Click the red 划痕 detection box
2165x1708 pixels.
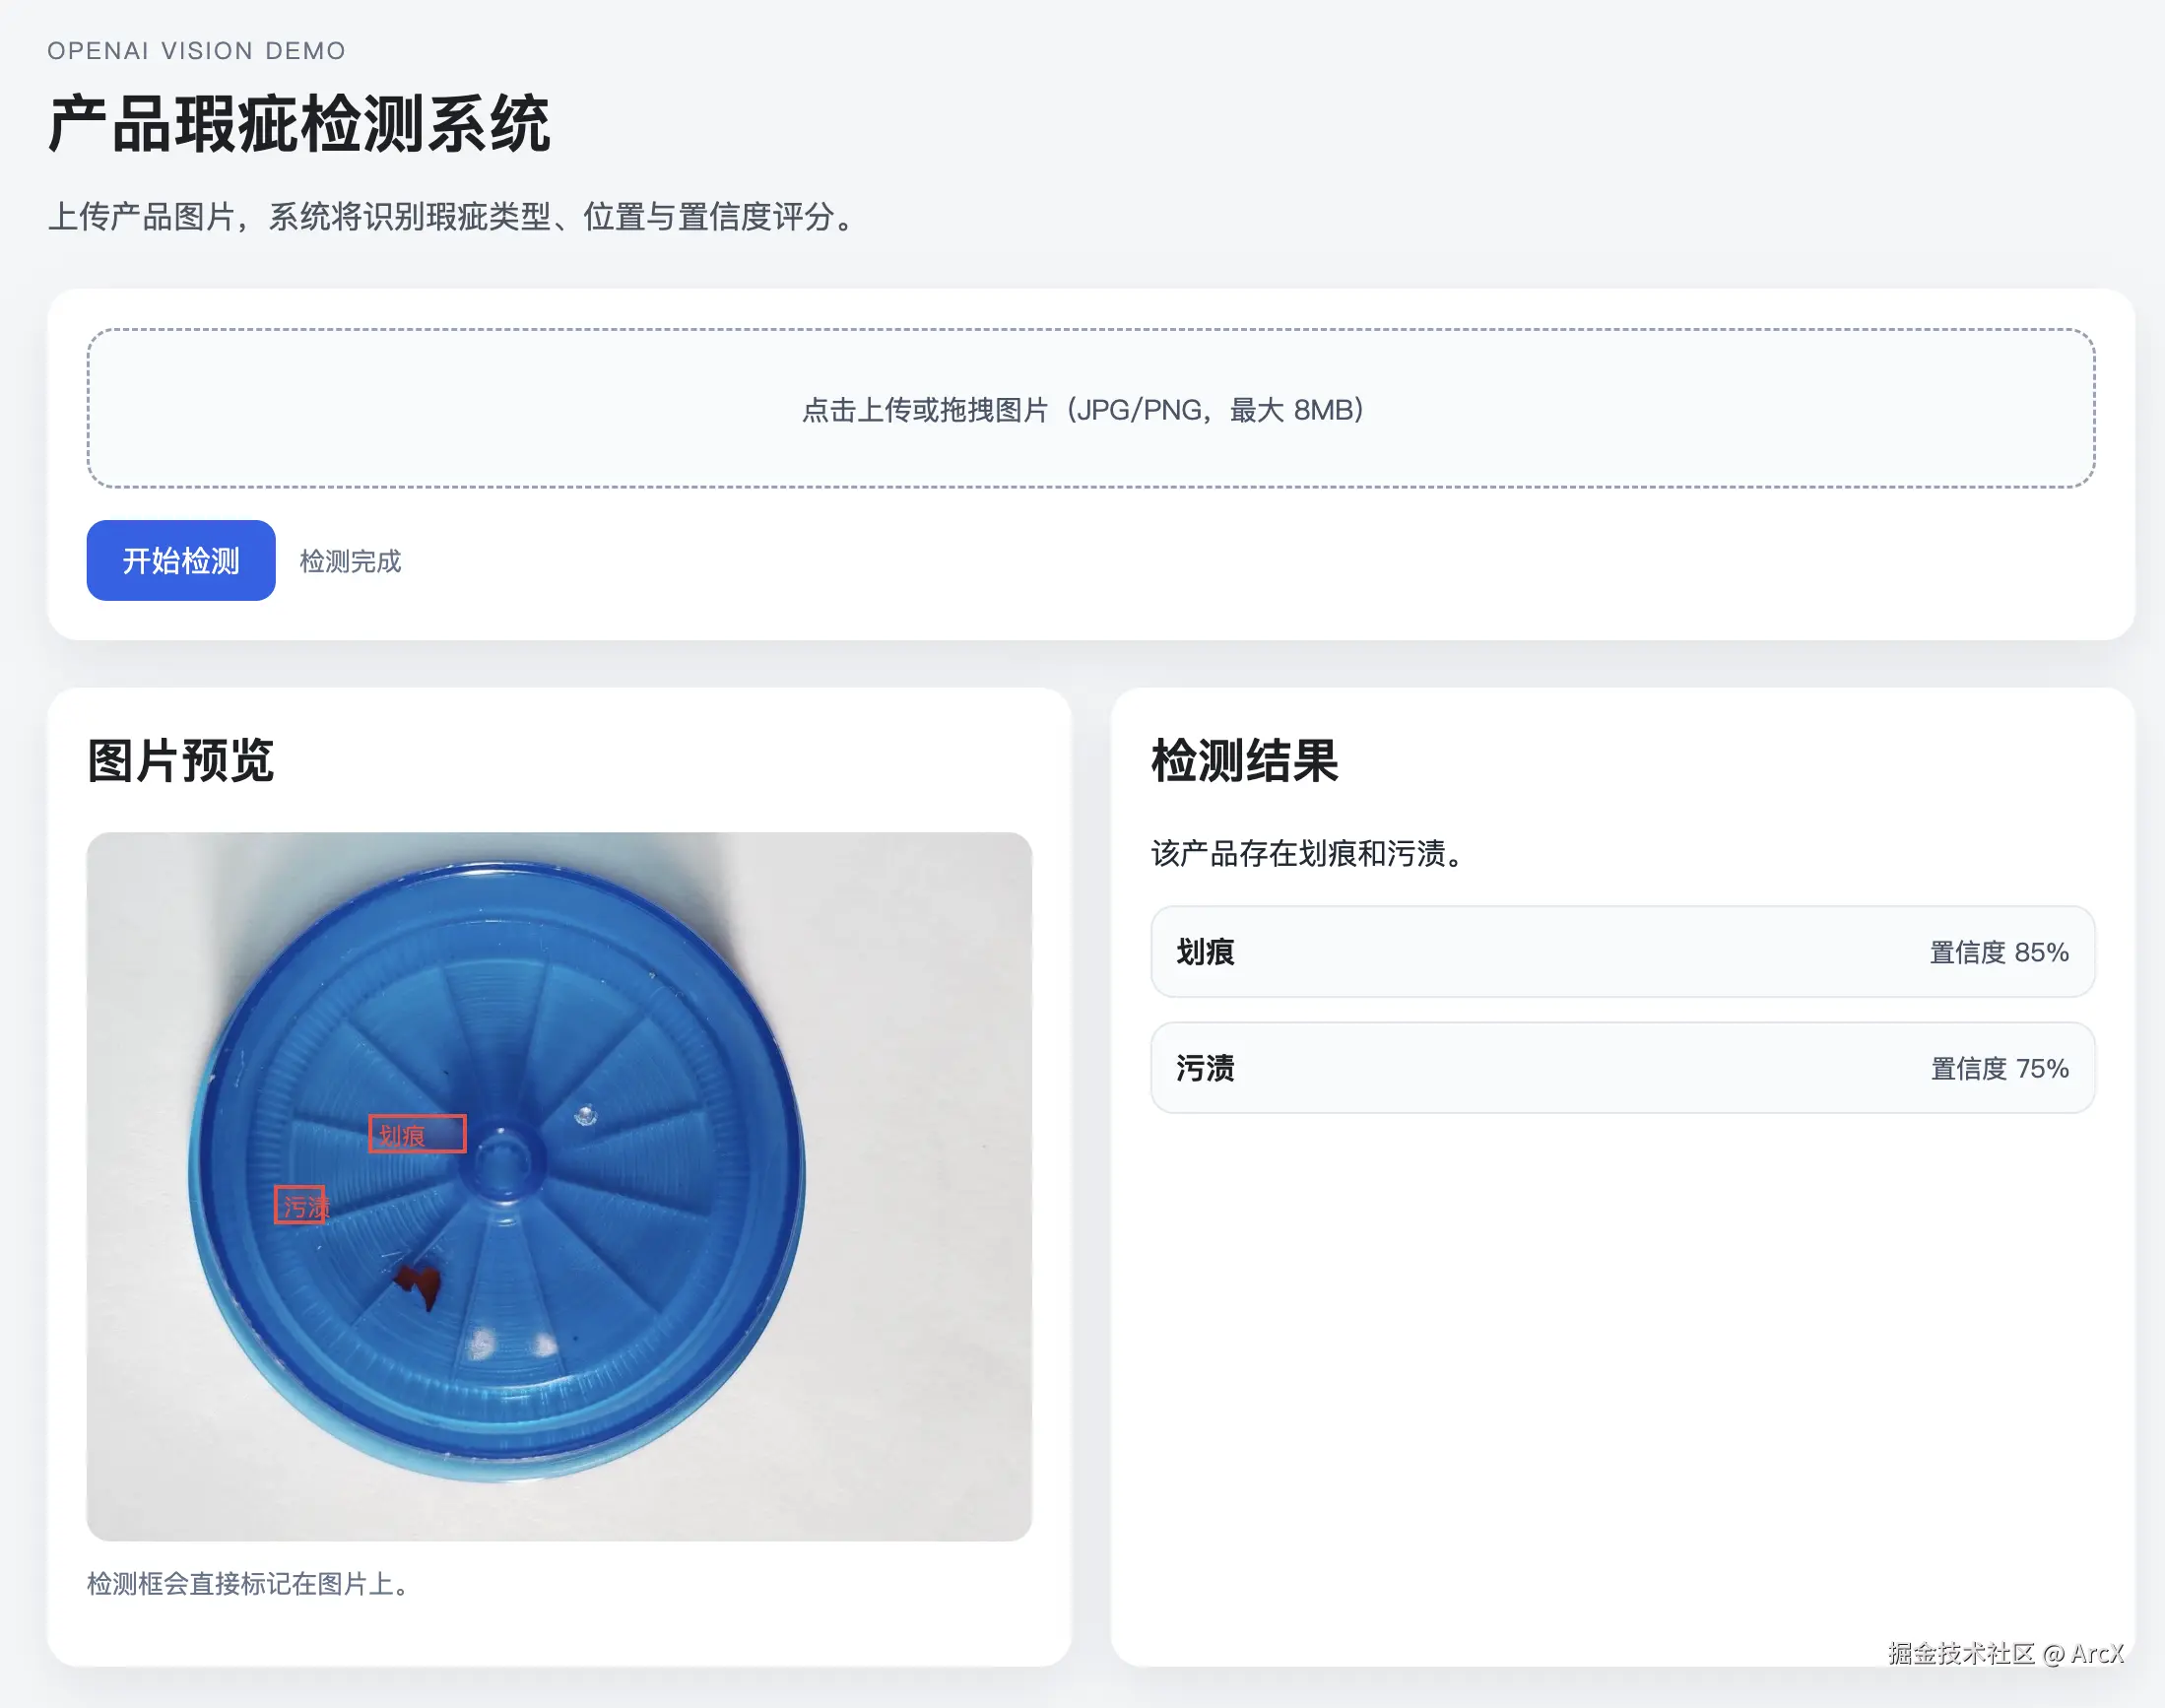tap(417, 1133)
